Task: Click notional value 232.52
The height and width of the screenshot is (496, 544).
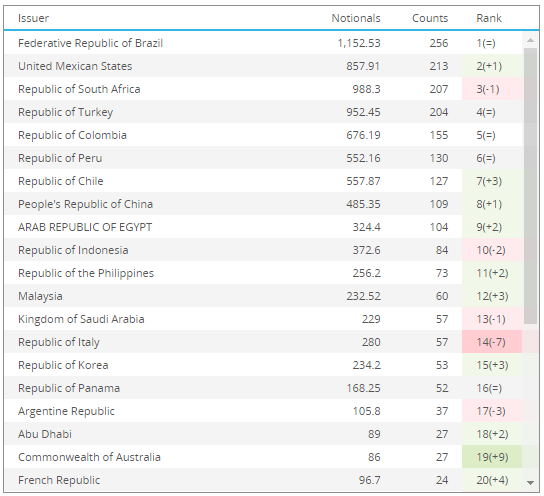Action: coord(363,296)
